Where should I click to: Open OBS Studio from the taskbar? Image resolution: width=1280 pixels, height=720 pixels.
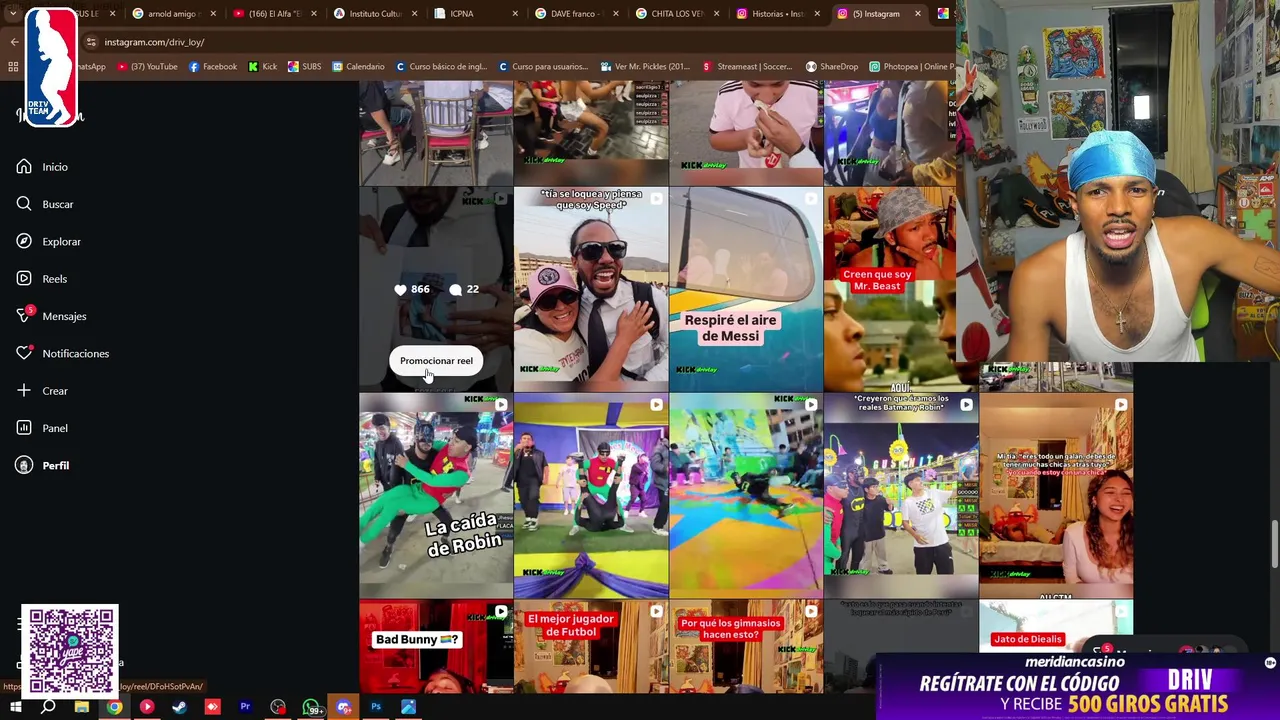(278, 707)
